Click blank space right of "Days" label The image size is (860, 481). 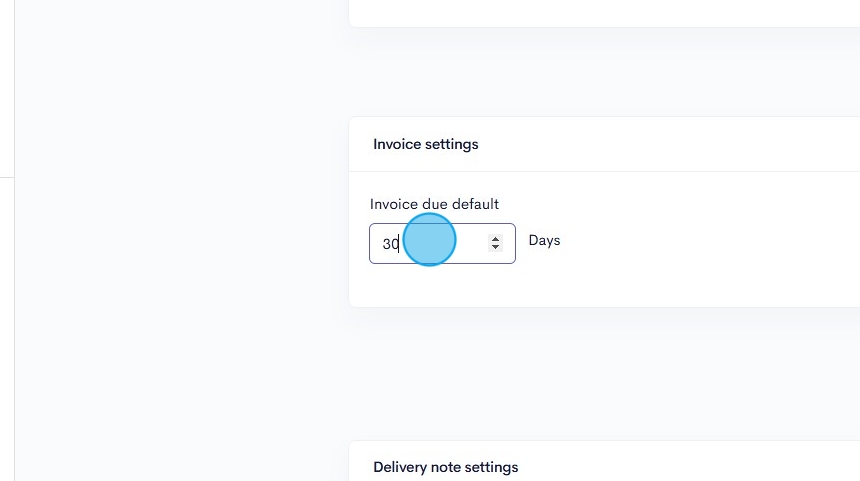(700, 241)
